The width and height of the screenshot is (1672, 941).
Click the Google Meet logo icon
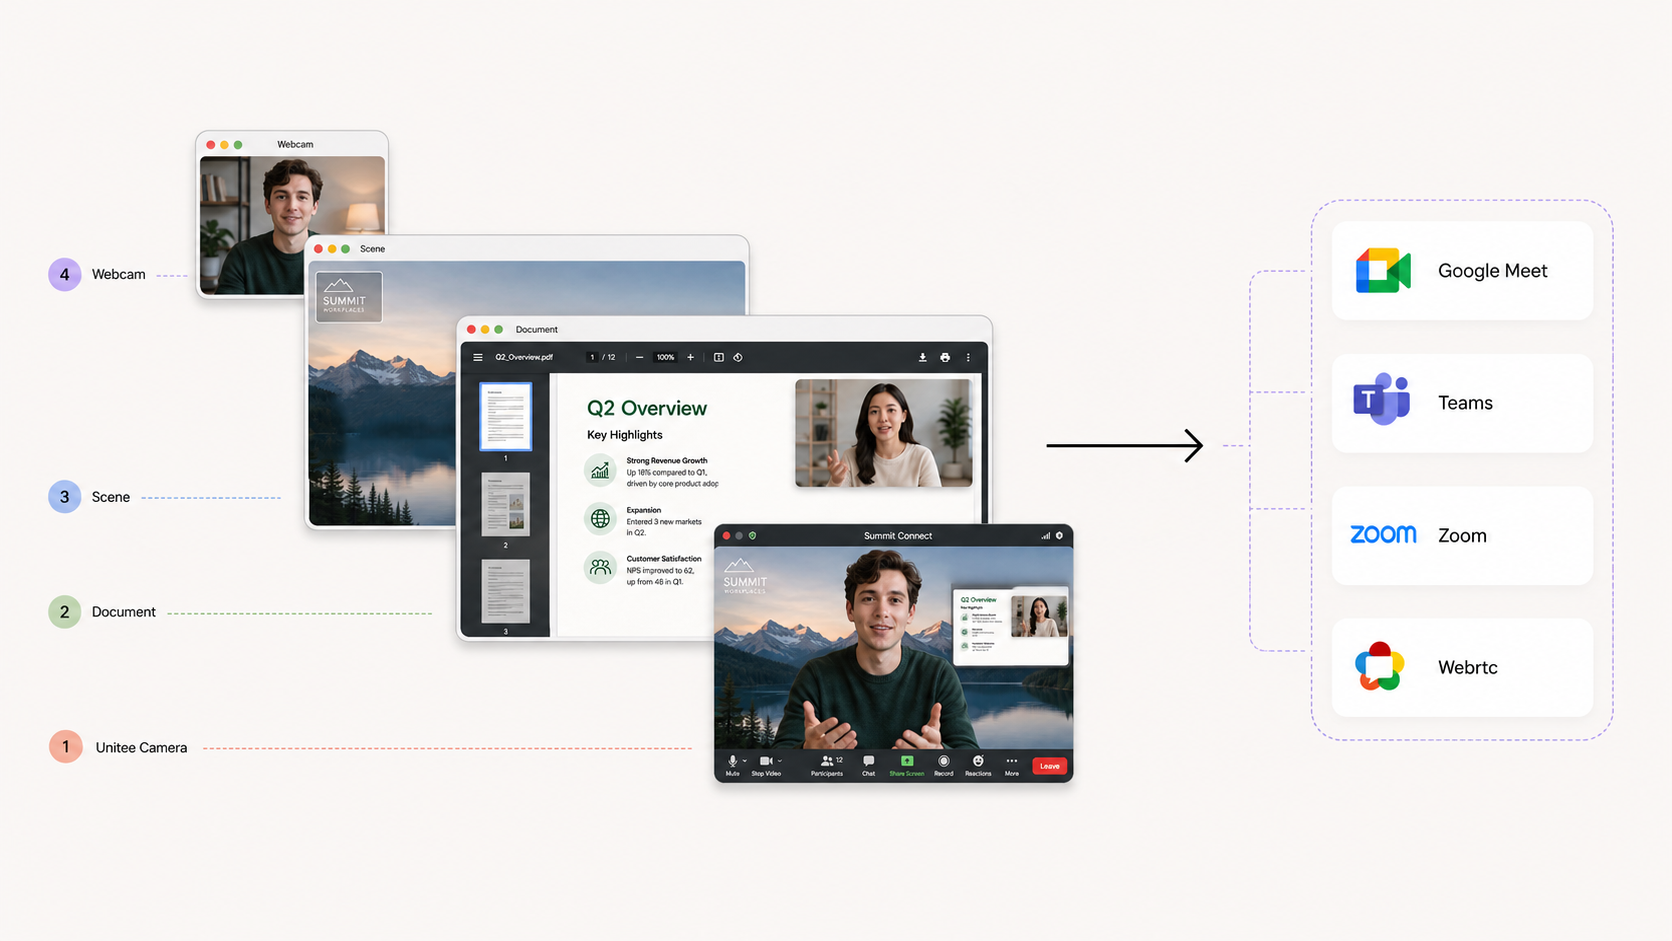tap(1383, 271)
